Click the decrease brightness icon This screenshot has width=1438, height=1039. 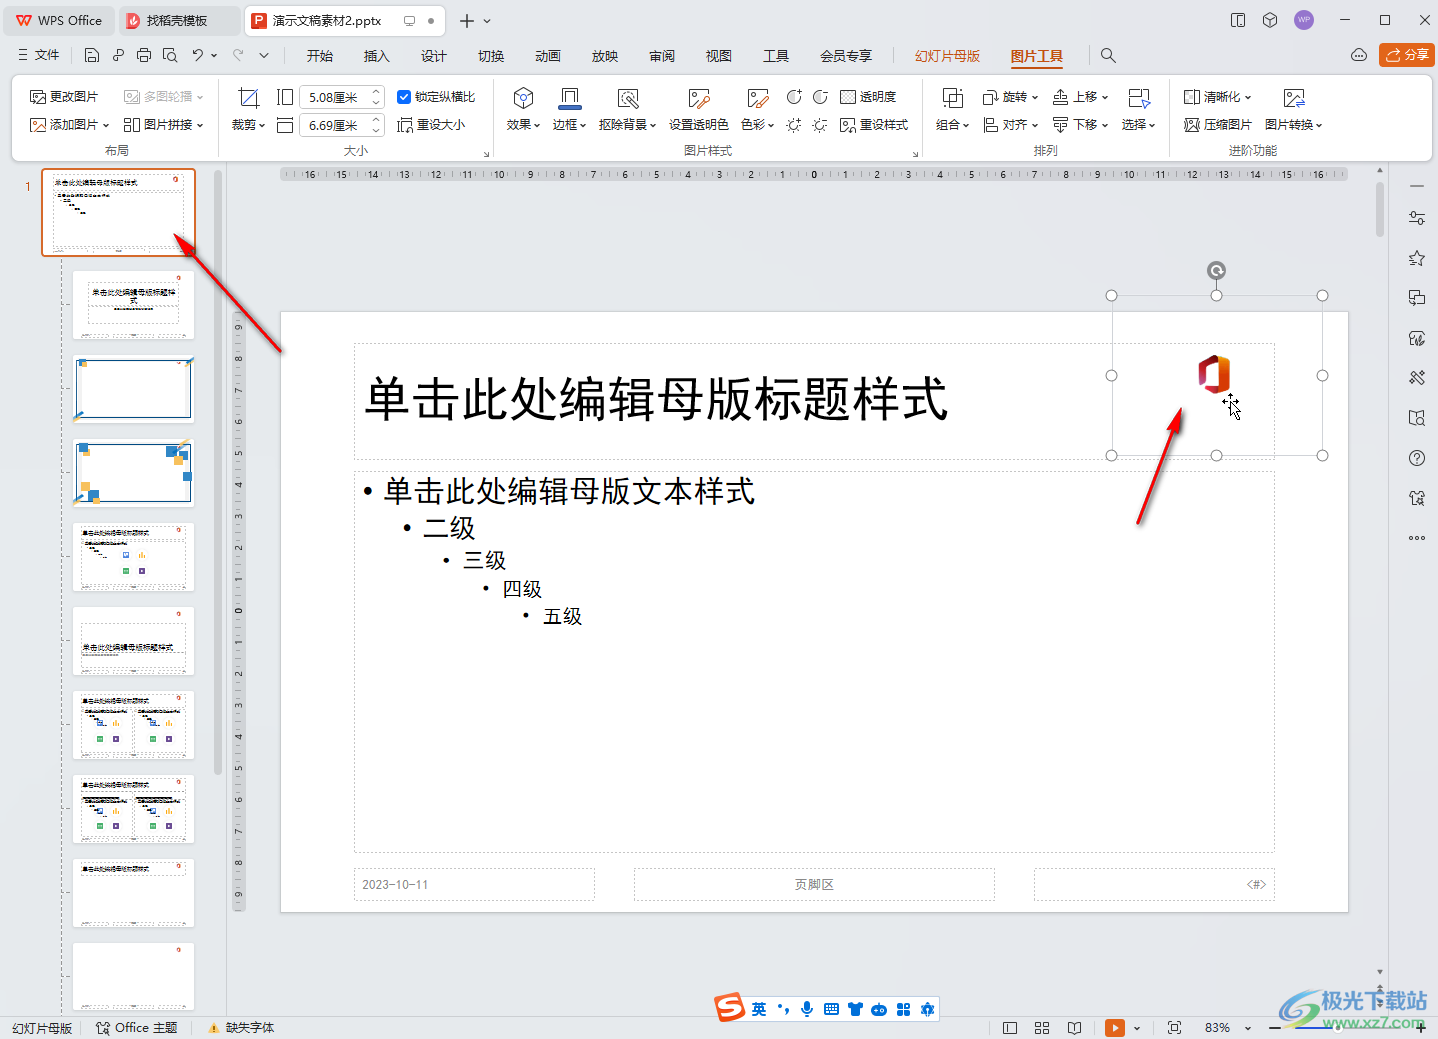click(x=820, y=125)
